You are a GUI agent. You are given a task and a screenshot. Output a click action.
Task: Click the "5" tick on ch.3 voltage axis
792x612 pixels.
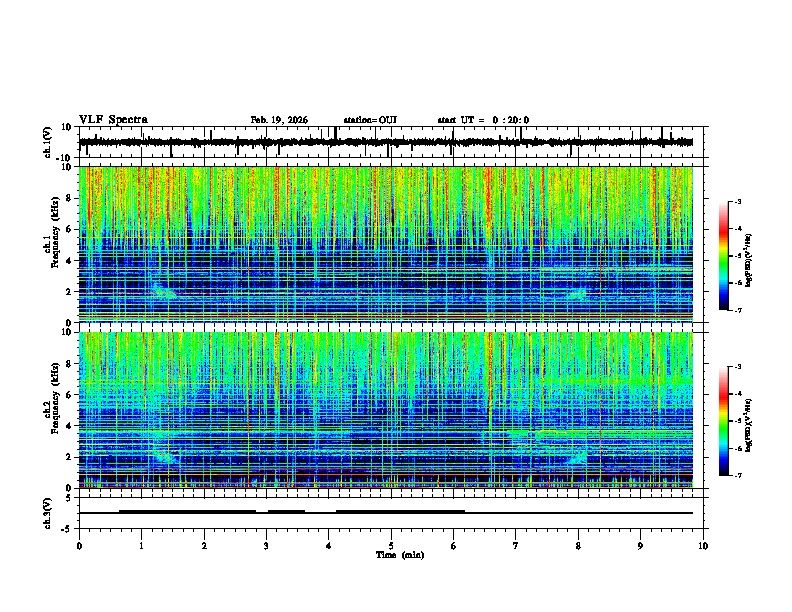click(x=69, y=498)
